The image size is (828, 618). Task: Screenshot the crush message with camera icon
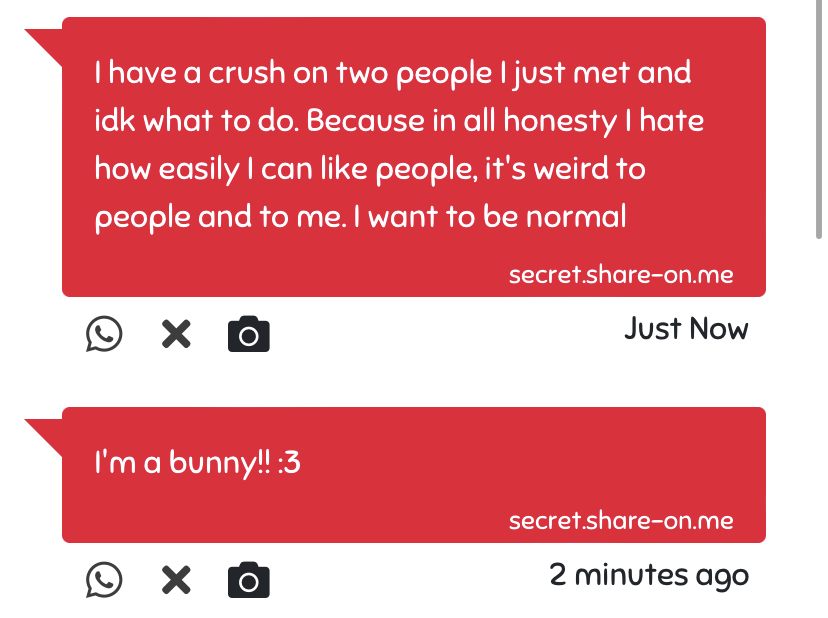pyautogui.click(x=249, y=334)
